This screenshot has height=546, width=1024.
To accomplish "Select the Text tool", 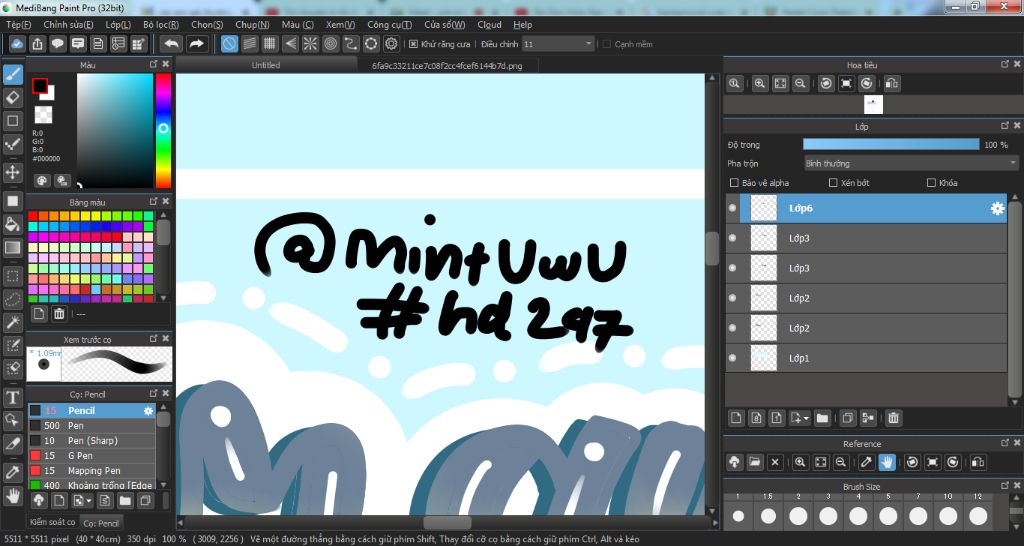I will tap(12, 397).
